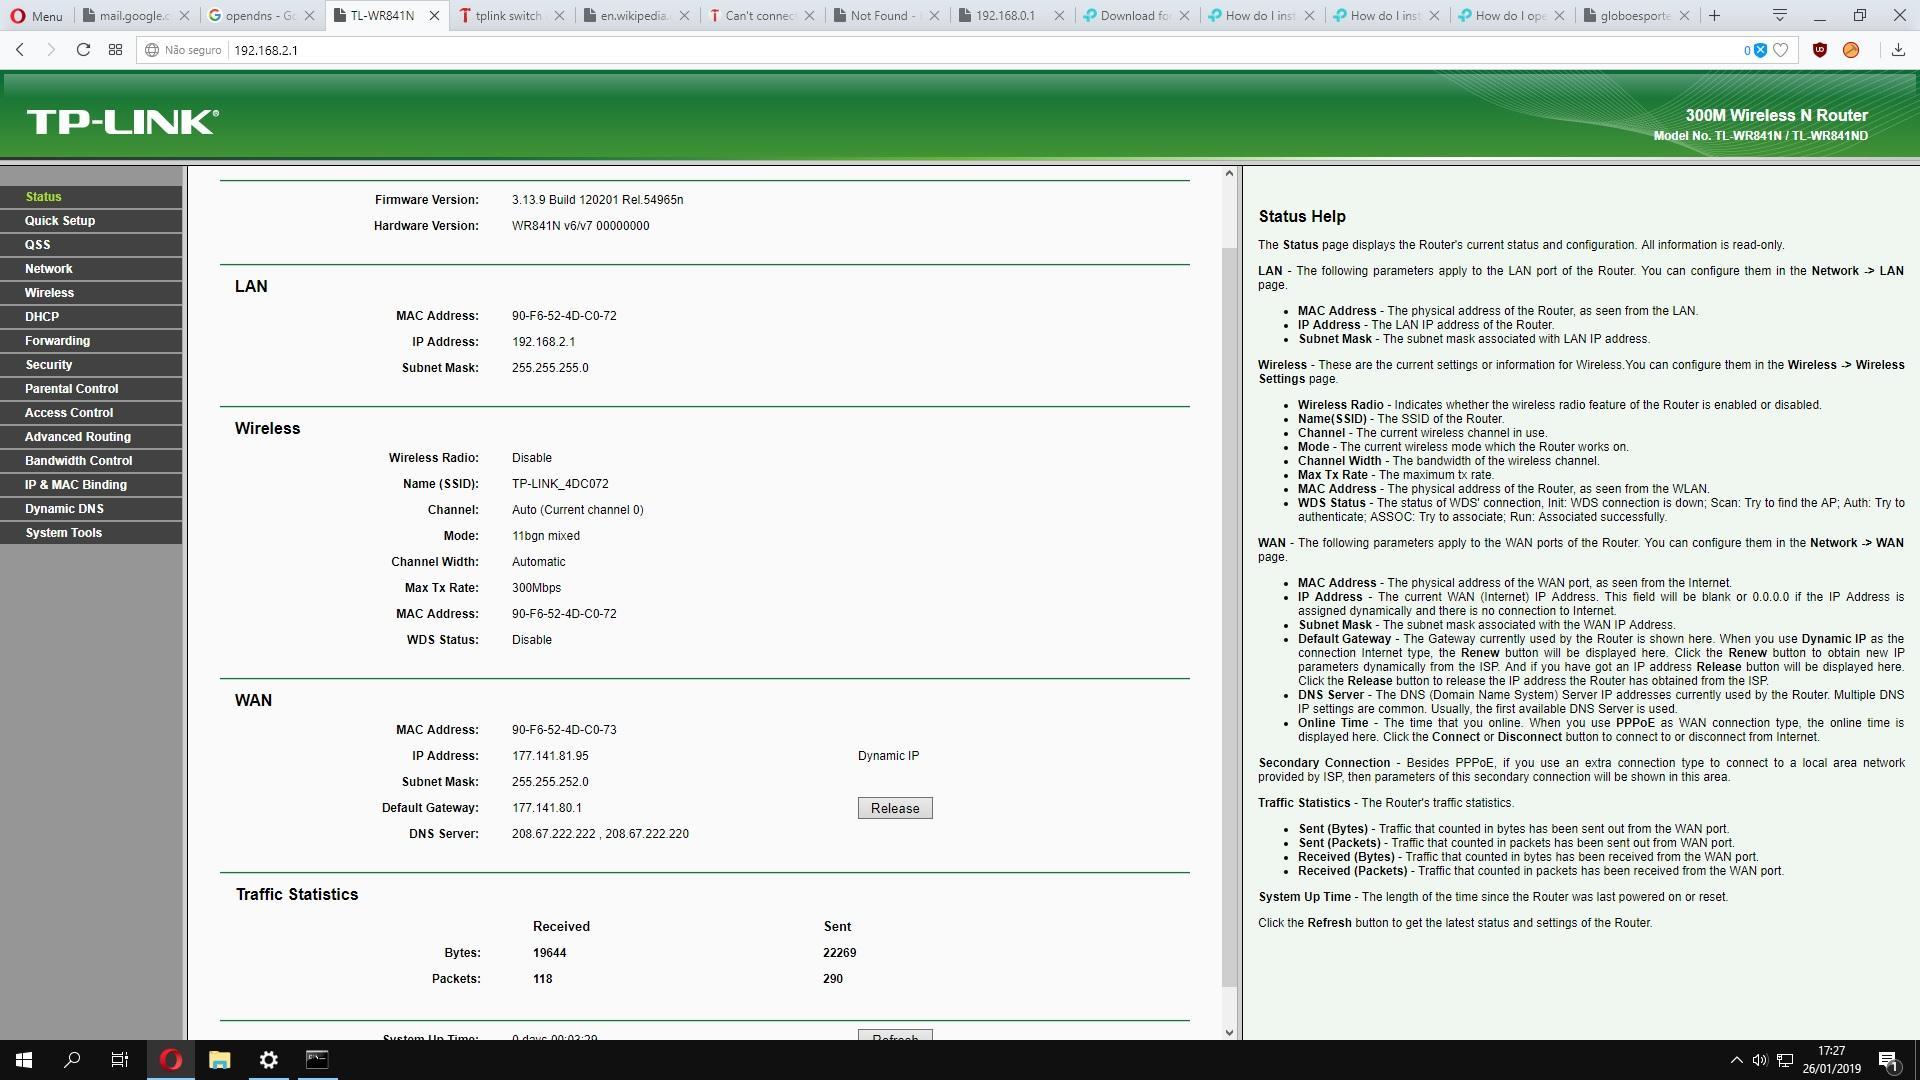Image resolution: width=1920 pixels, height=1080 pixels.
Task: Open Bandwidth Control in the sidebar
Action: [91, 461]
